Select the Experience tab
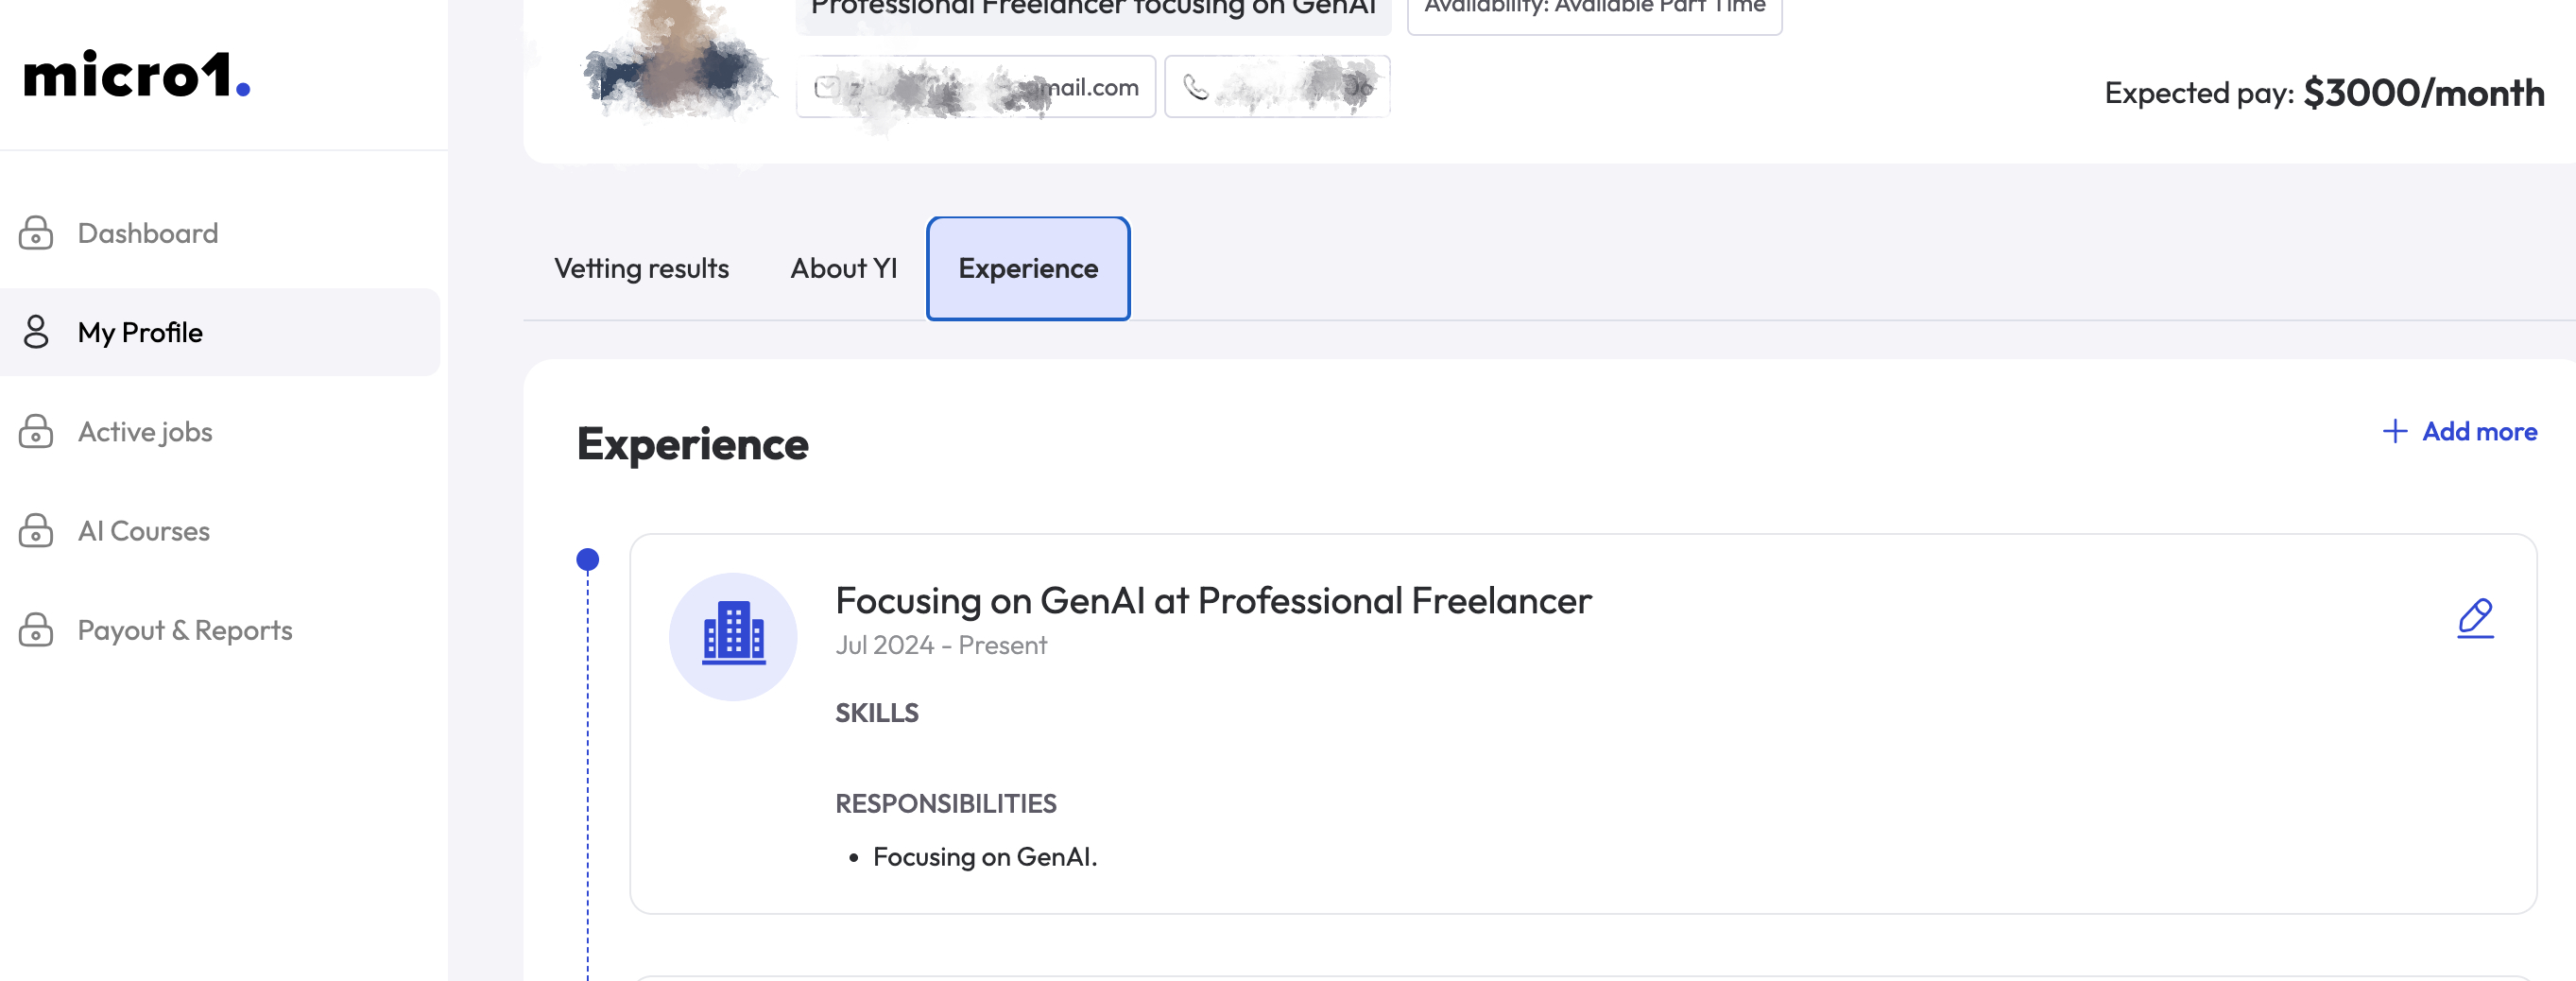This screenshot has height=981, width=2576. click(x=1028, y=268)
